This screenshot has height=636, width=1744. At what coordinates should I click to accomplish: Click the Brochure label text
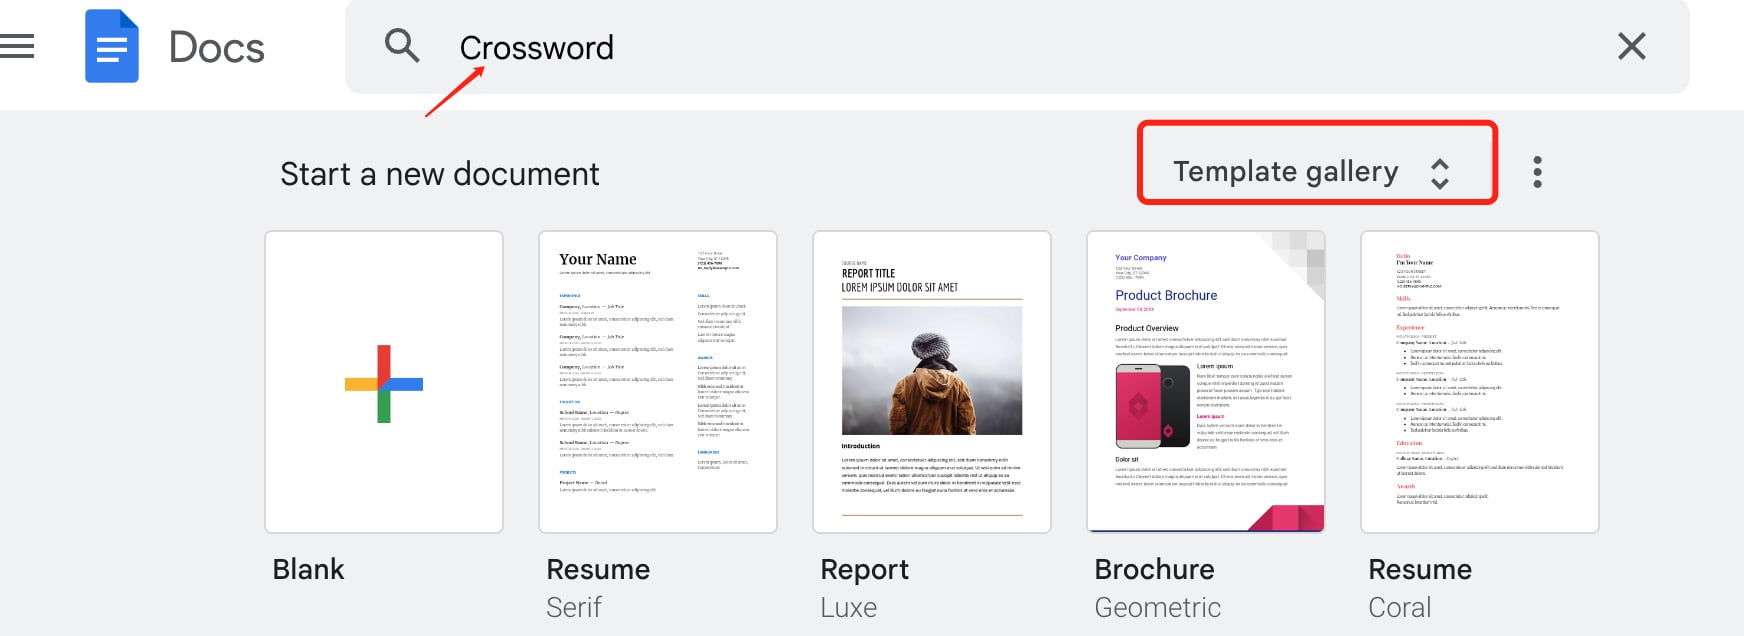click(x=1154, y=569)
